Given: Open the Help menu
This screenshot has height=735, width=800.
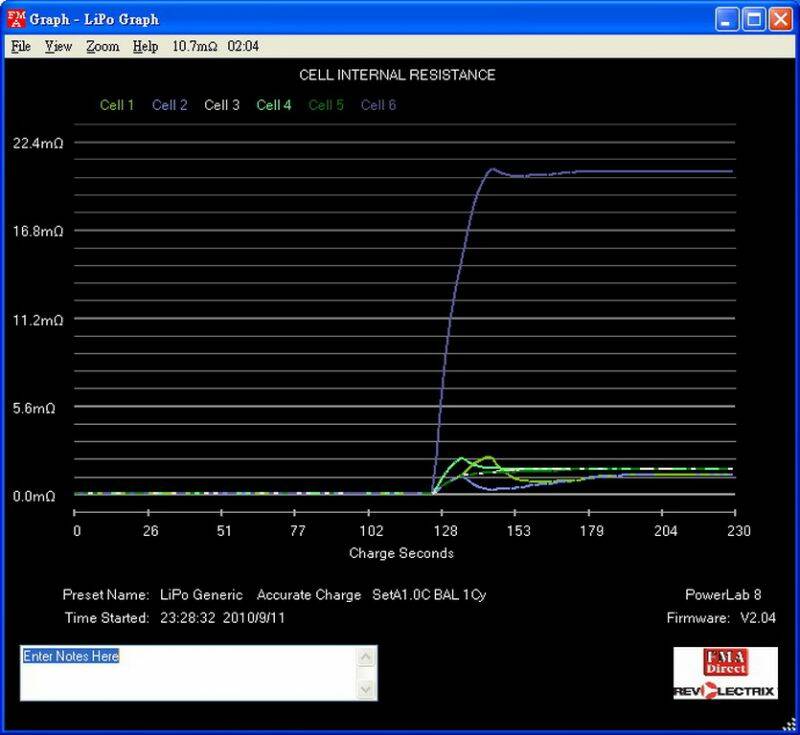Looking at the screenshot, I should click(145, 46).
